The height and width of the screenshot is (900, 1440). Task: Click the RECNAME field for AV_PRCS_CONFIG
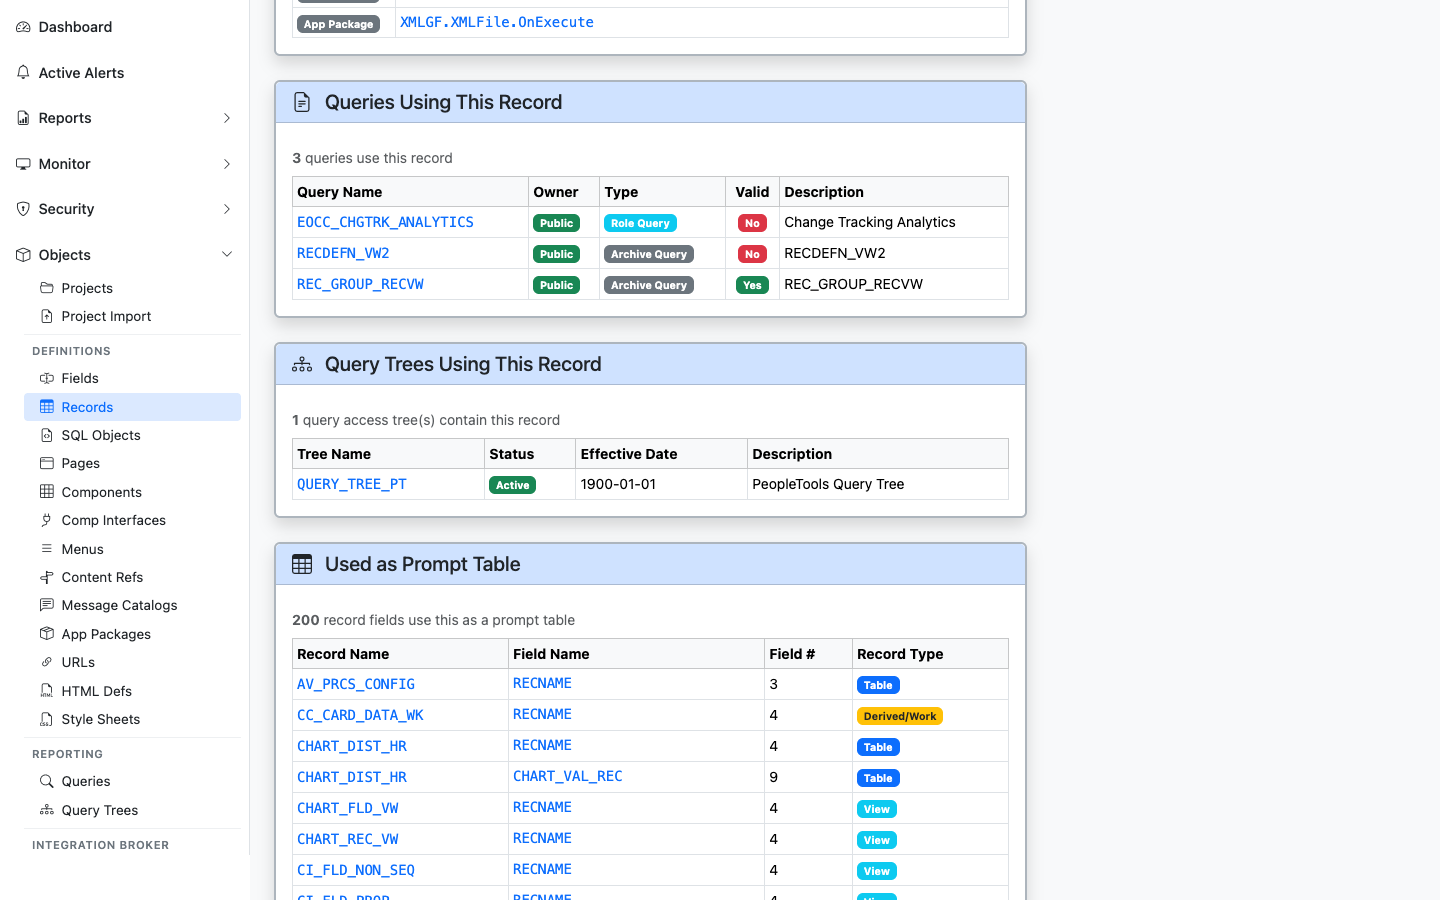(x=542, y=683)
